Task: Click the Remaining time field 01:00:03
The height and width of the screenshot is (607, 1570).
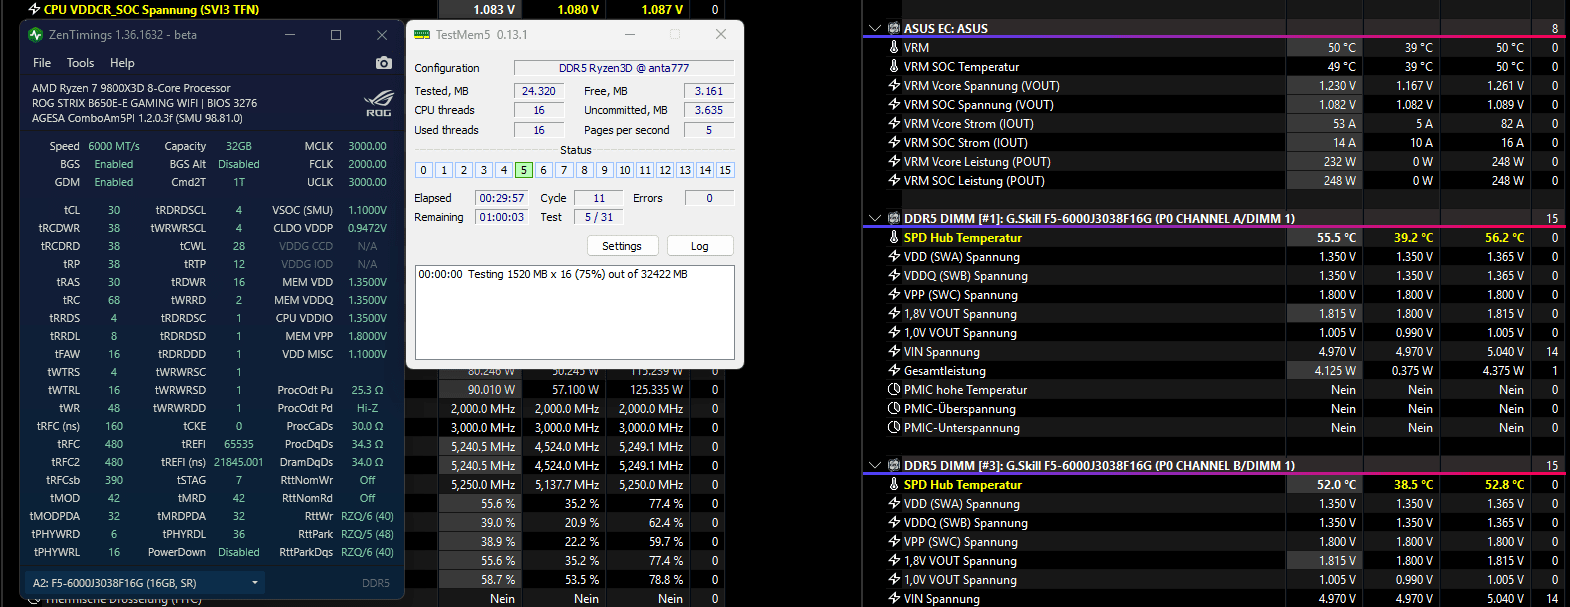Action: (501, 217)
